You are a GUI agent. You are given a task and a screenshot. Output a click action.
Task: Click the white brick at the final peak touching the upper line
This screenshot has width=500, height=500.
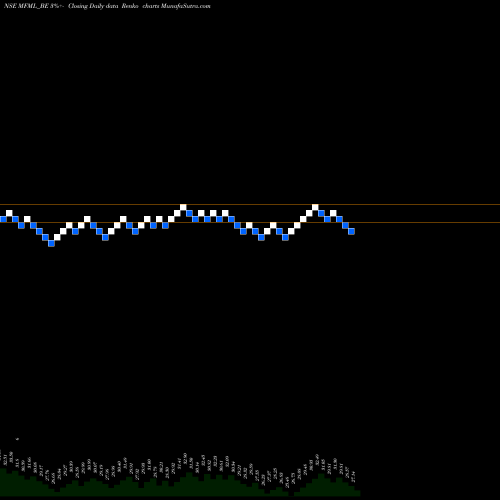(315, 207)
